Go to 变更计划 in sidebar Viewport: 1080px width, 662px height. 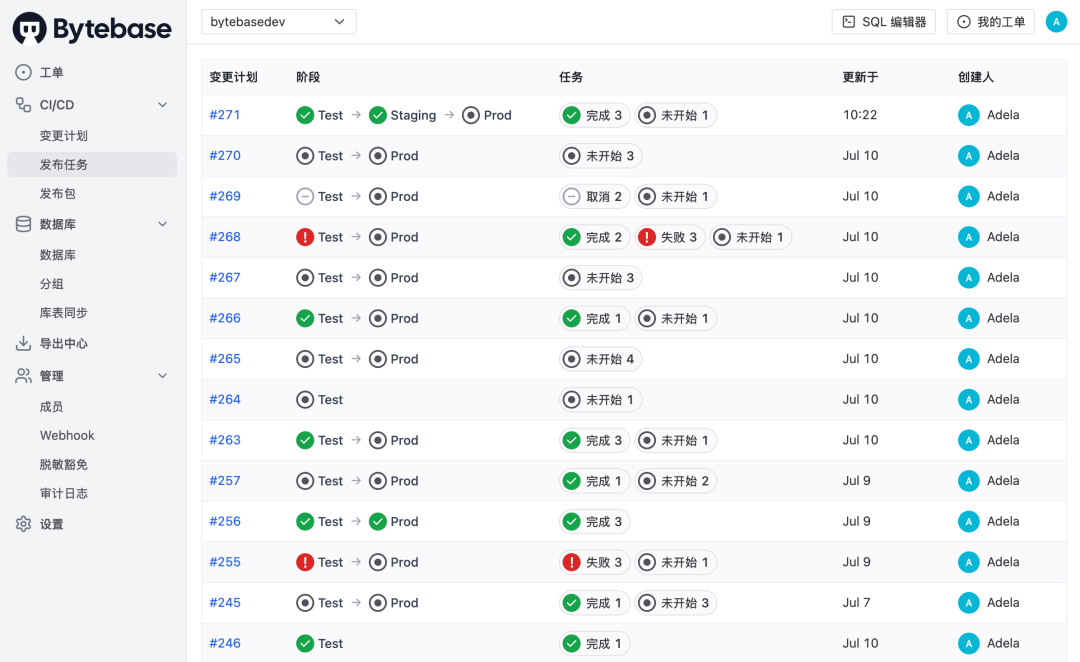point(64,136)
